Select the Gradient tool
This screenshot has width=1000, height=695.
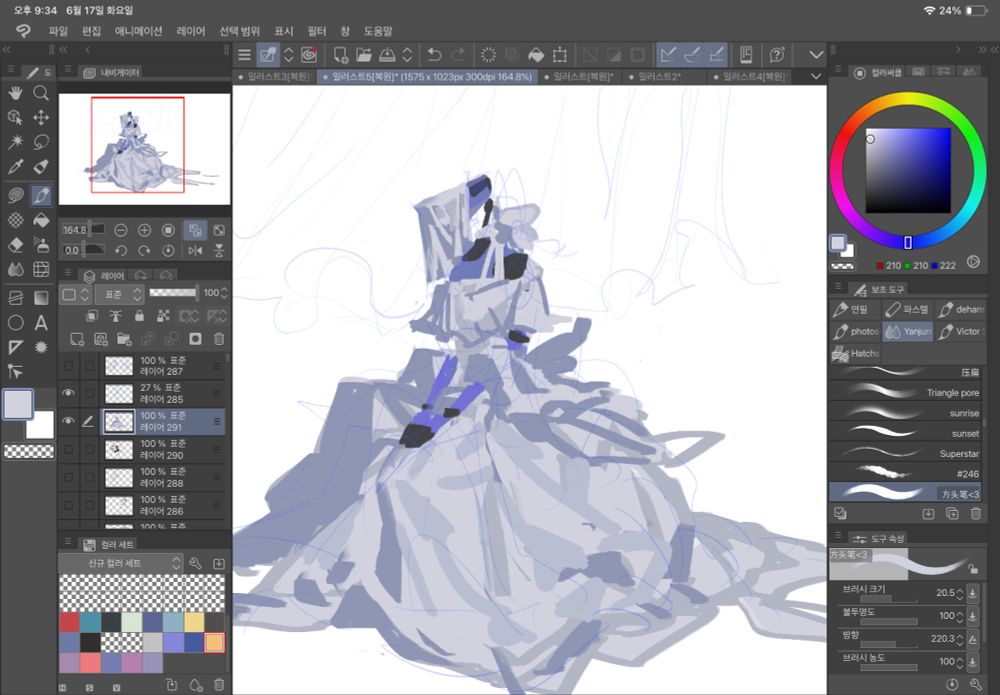(41, 298)
